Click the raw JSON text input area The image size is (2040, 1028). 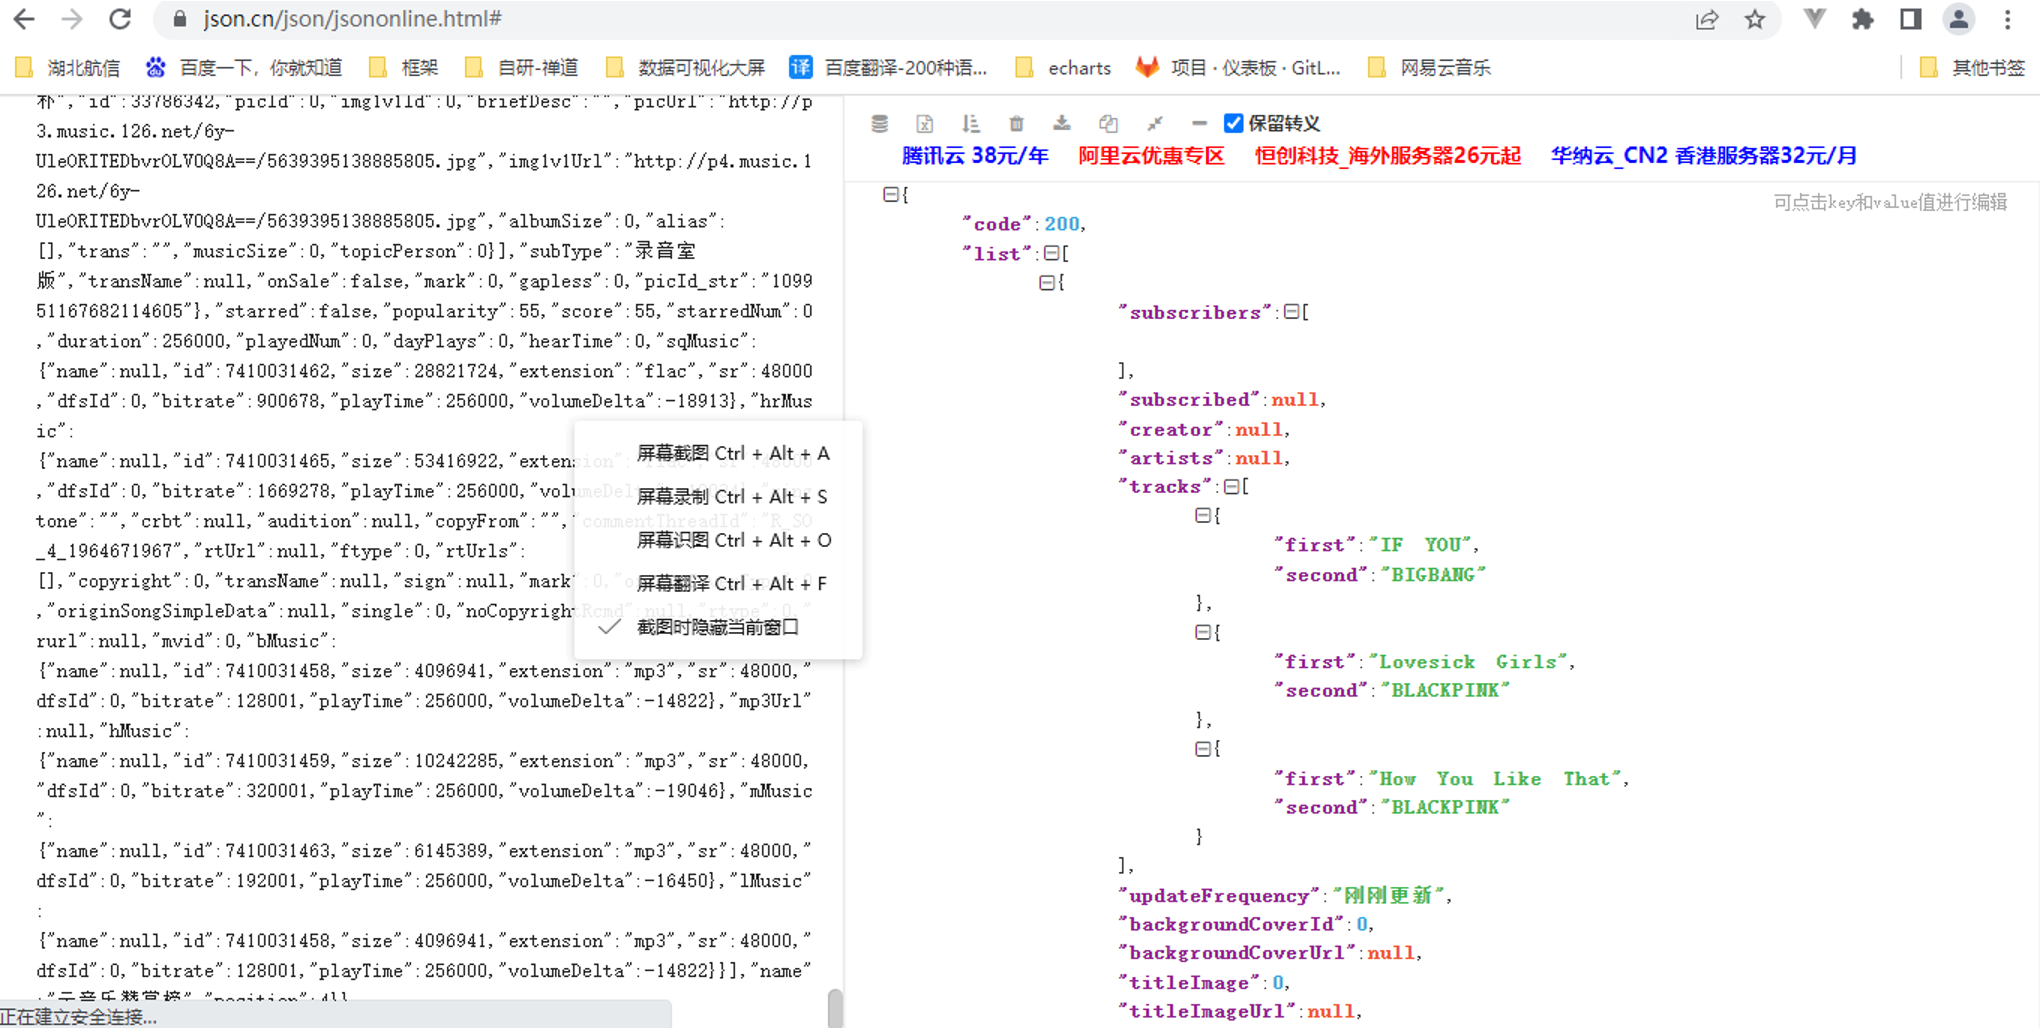(x=424, y=548)
